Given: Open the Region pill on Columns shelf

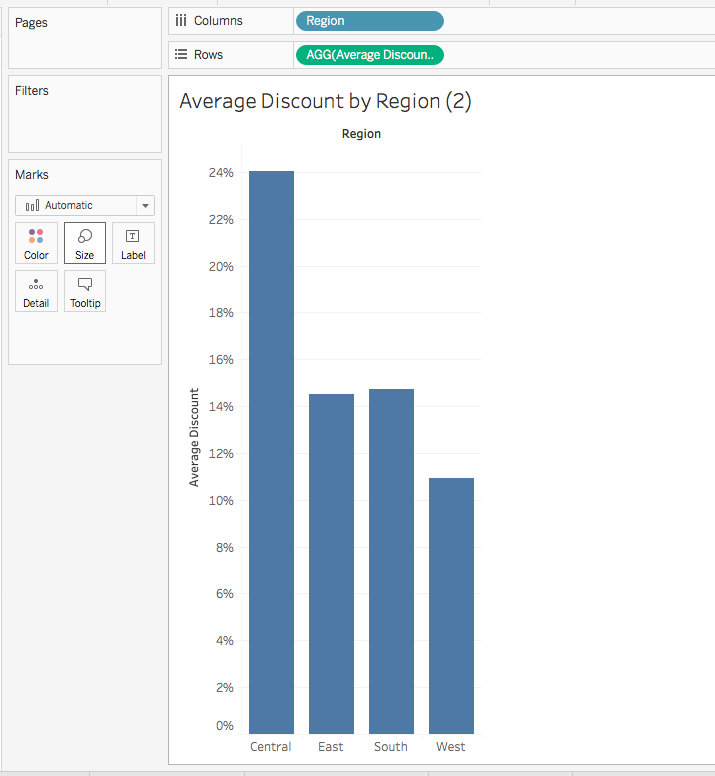Looking at the screenshot, I should (369, 21).
